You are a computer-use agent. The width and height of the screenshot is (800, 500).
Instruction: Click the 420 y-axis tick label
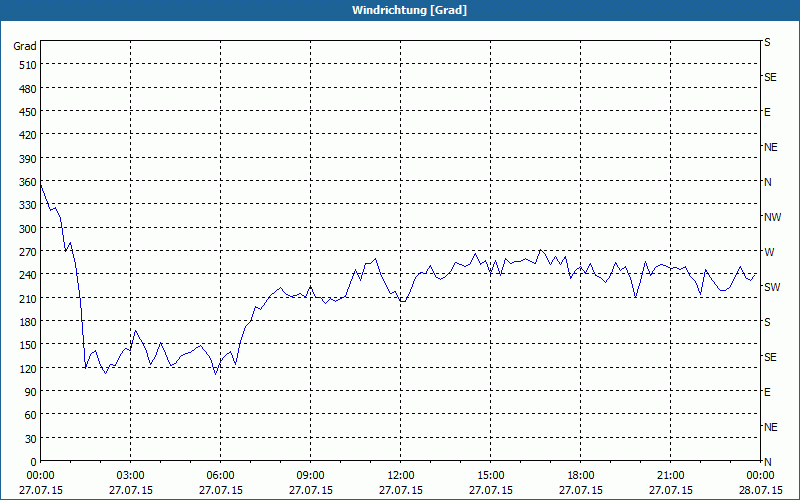click(28, 135)
